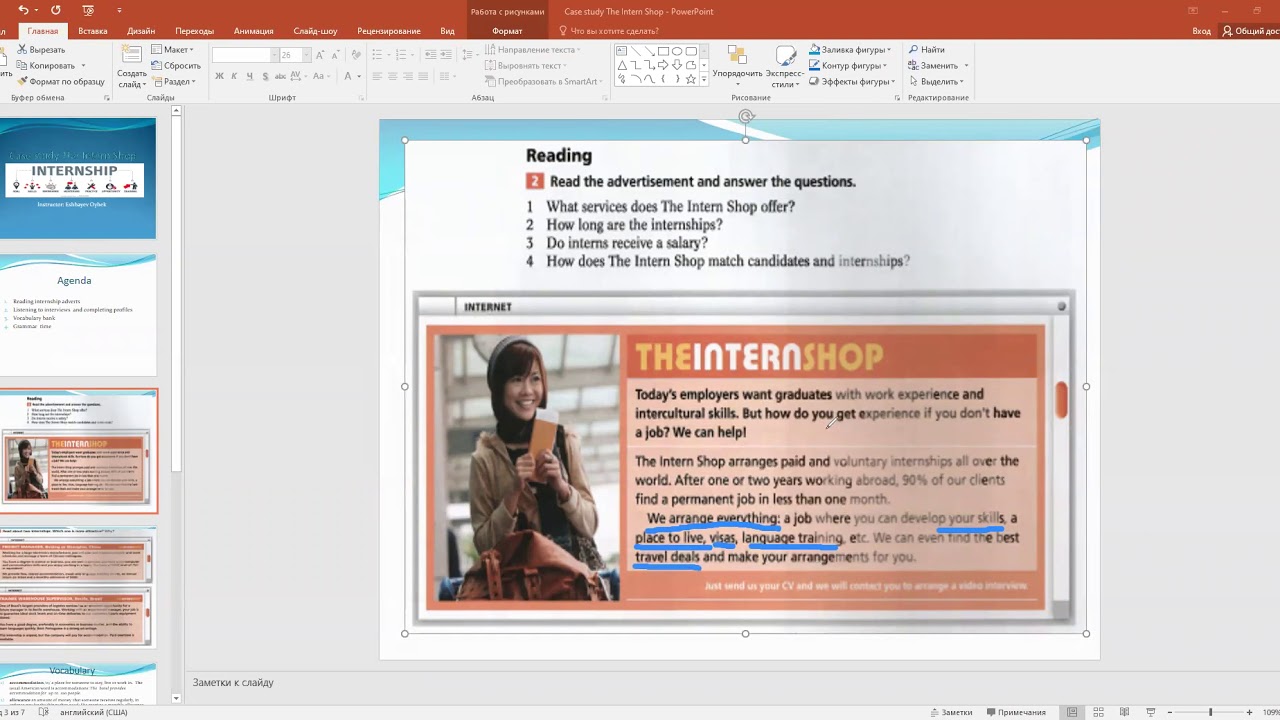Screen dimensions: 1280x720
Task: Switch to the Переходы tab
Action: click(x=195, y=31)
